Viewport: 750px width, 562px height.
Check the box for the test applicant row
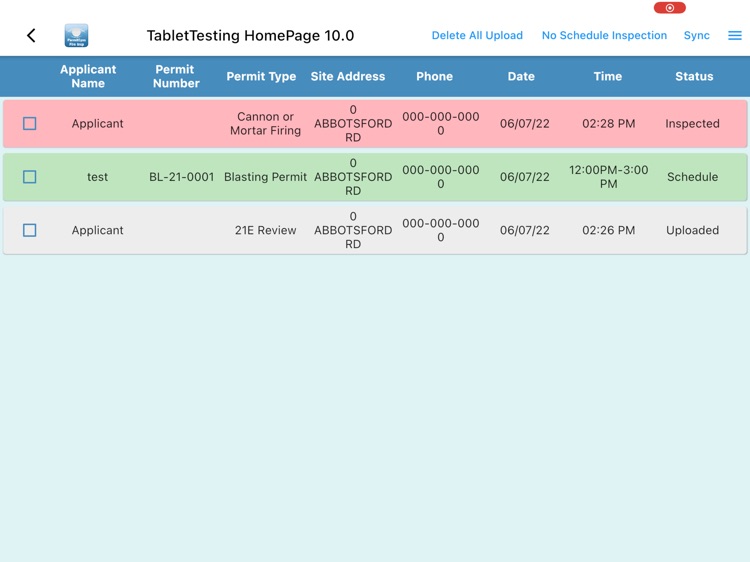click(30, 177)
